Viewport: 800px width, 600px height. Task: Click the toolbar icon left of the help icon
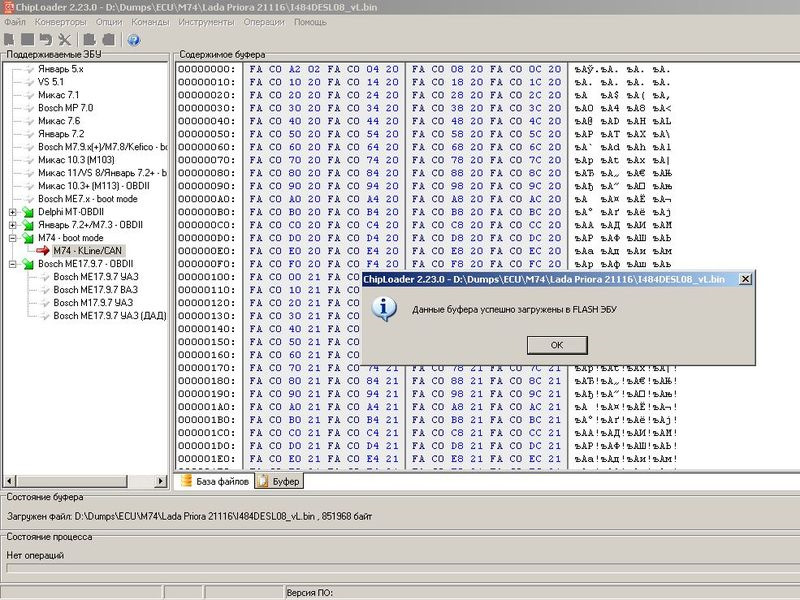point(108,39)
